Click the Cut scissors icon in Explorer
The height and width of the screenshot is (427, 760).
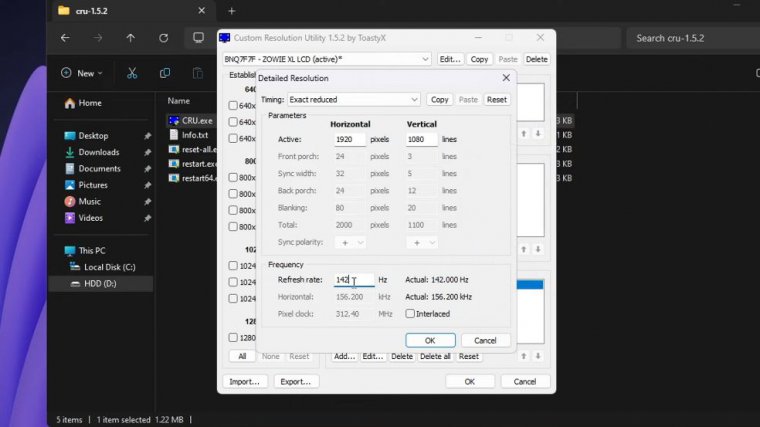131,73
